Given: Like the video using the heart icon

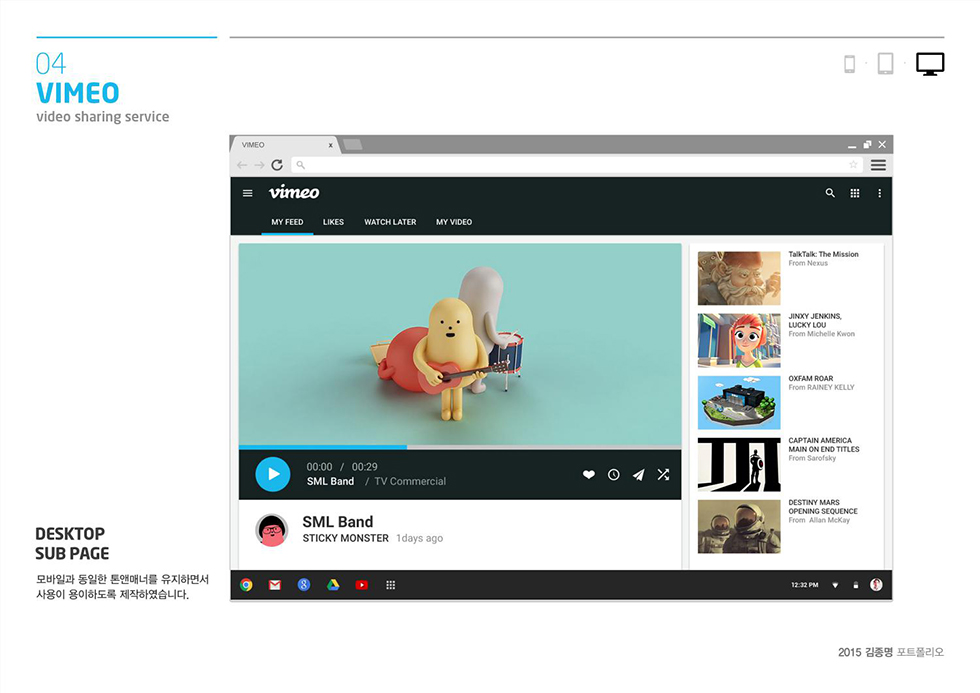Looking at the screenshot, I should [x=588, y=474].
